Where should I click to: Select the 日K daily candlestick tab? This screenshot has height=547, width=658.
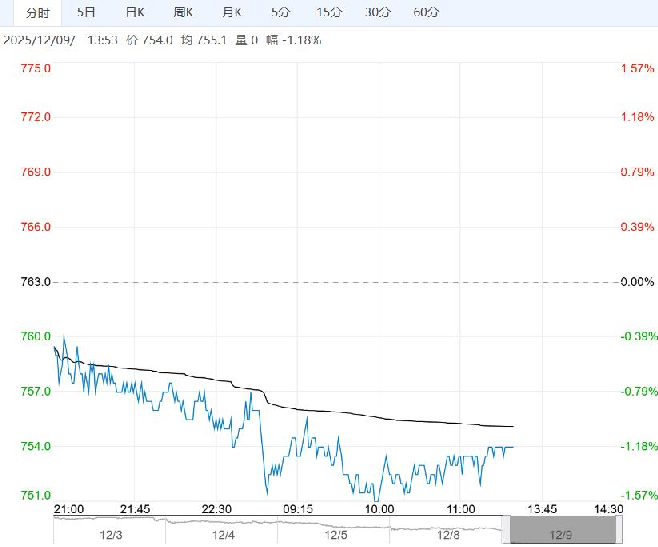click(134, 12)
